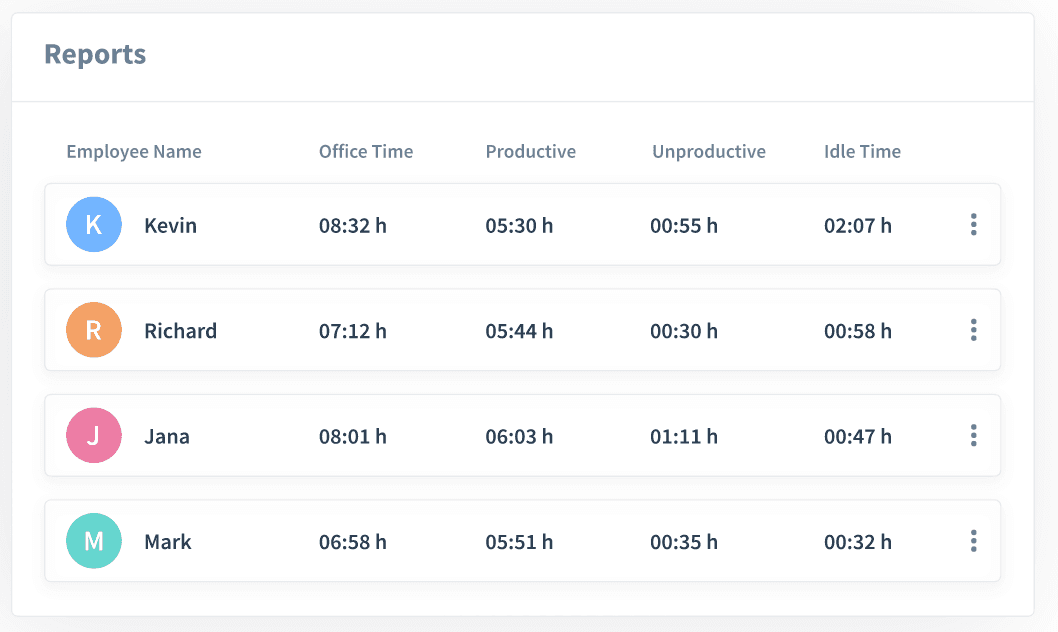Sort by the Unproductive column header

tap(709, 152)
